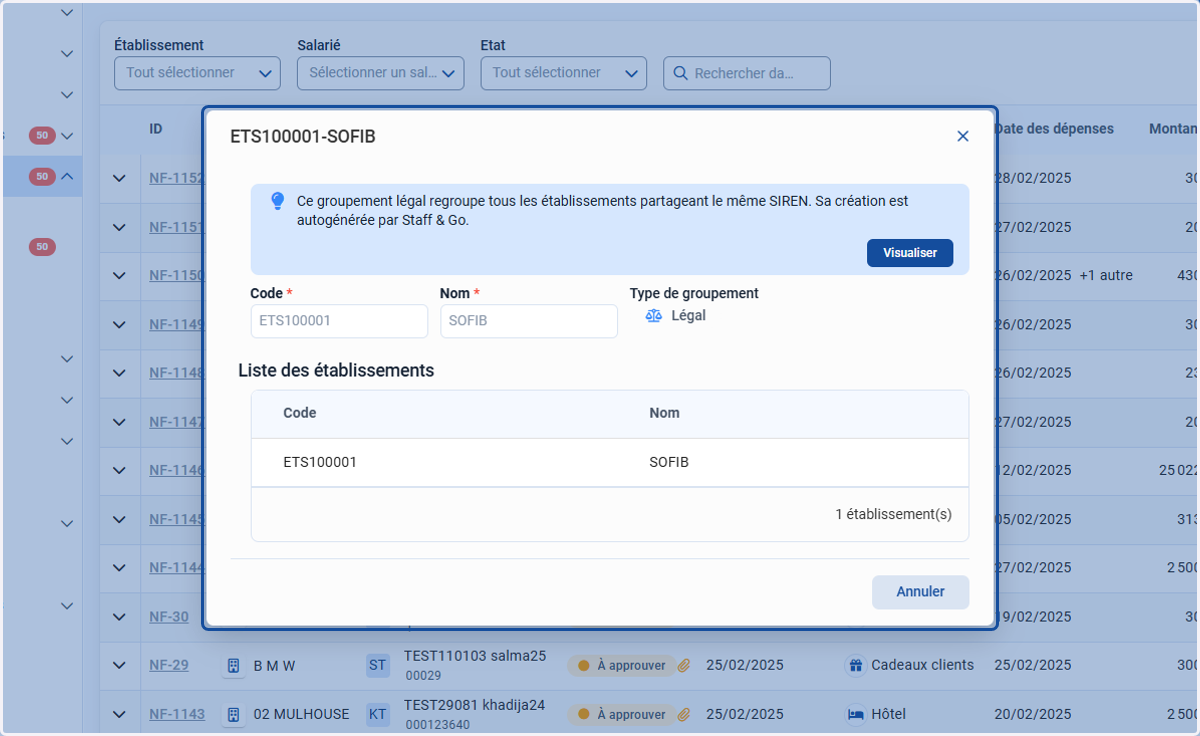Click the Hôtel bed icon
This screenshot has height=736, width=1200.
click(855, 714)
